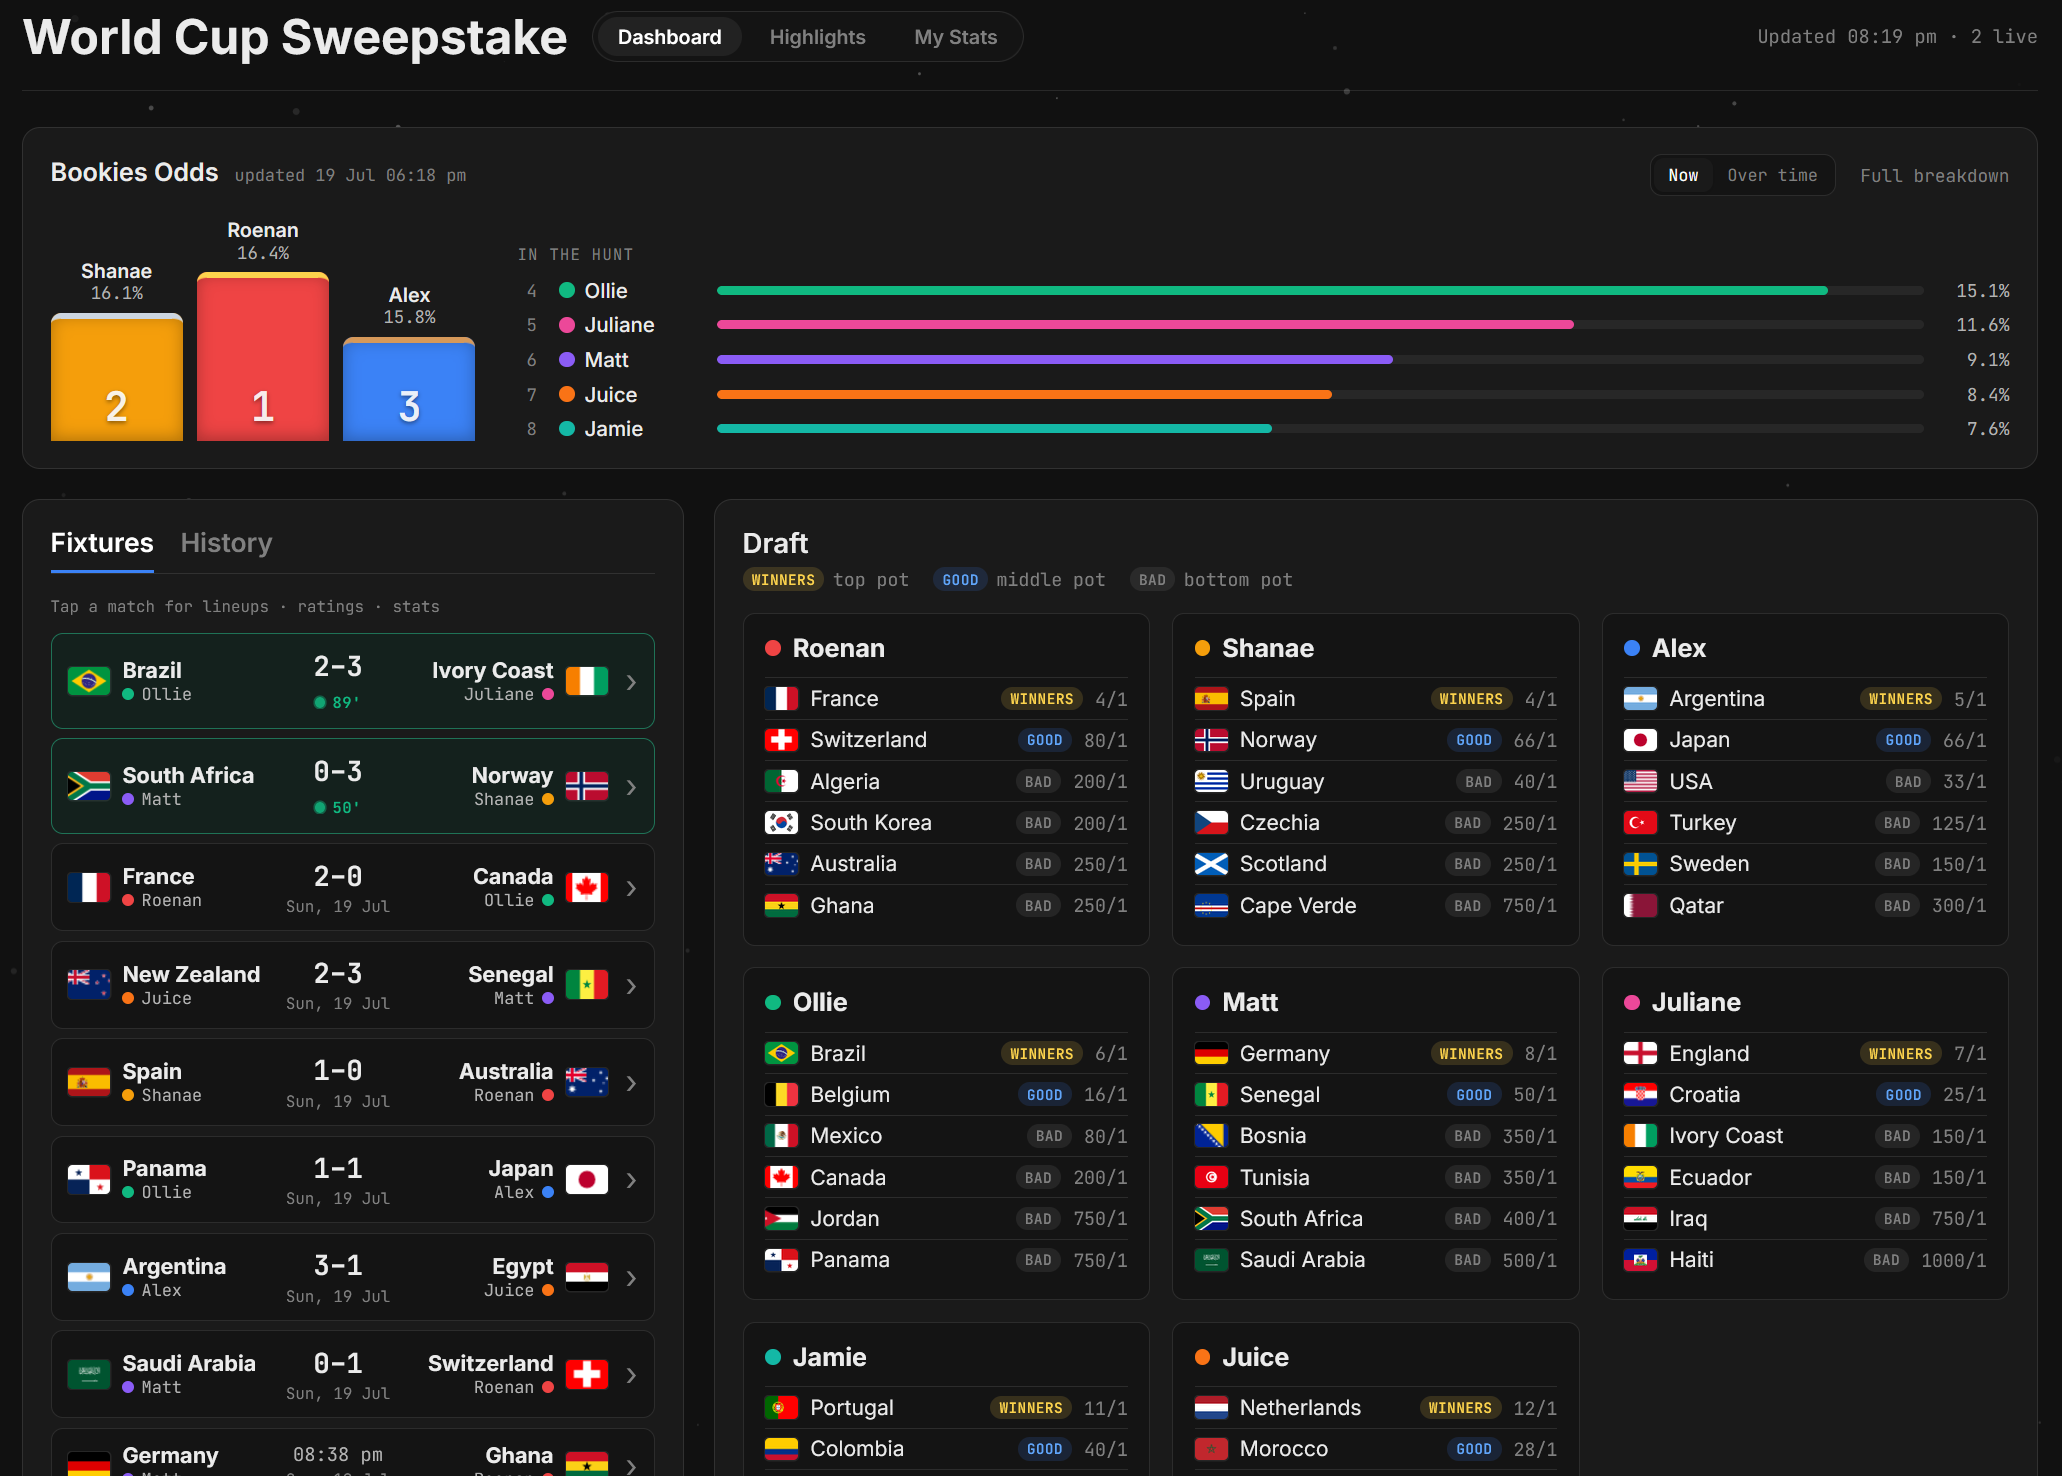Click the Japan flag in Alex's draft

[x=1641, y=740]
